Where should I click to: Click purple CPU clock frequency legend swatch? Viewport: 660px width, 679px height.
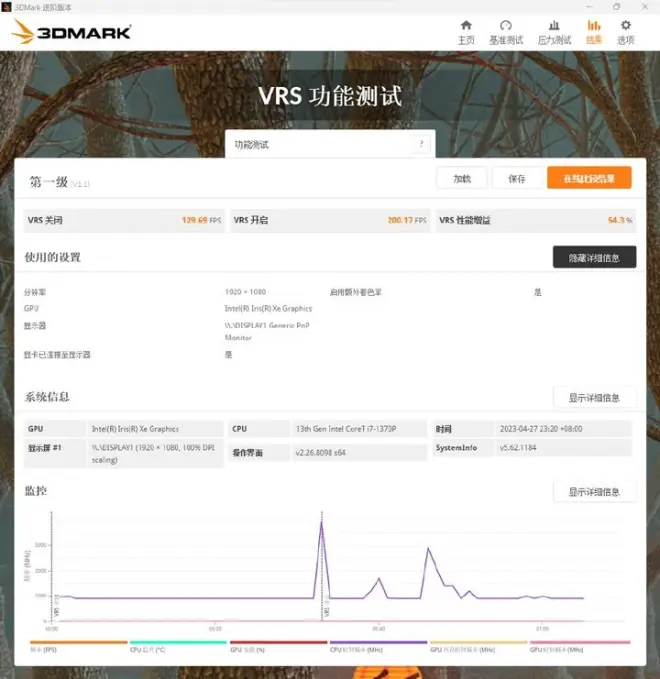[378, 643]
